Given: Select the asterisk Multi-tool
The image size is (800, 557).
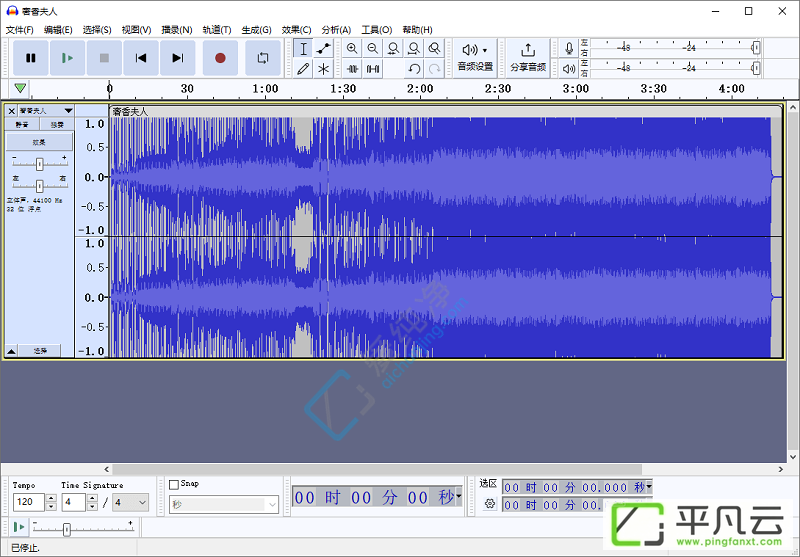Looking at the screenshot, I should (323, 68).
